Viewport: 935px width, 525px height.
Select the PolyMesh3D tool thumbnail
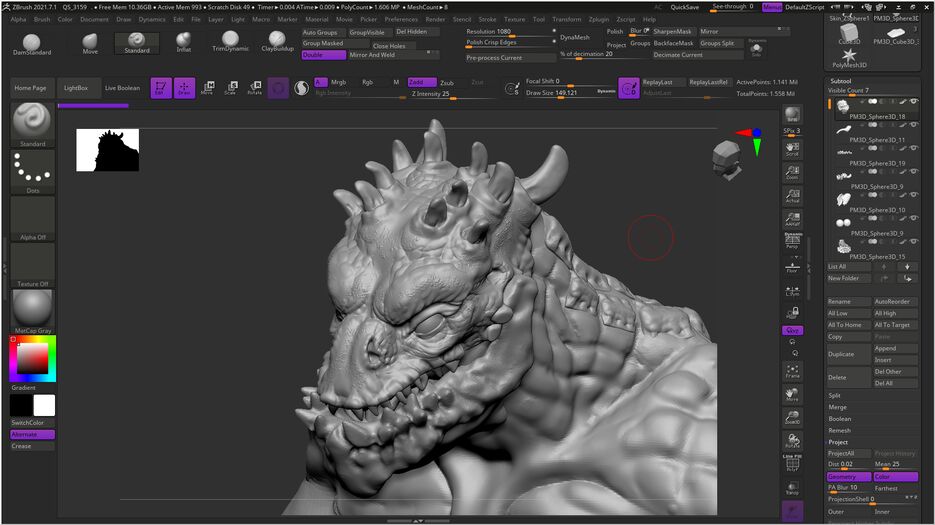point(849,58)
